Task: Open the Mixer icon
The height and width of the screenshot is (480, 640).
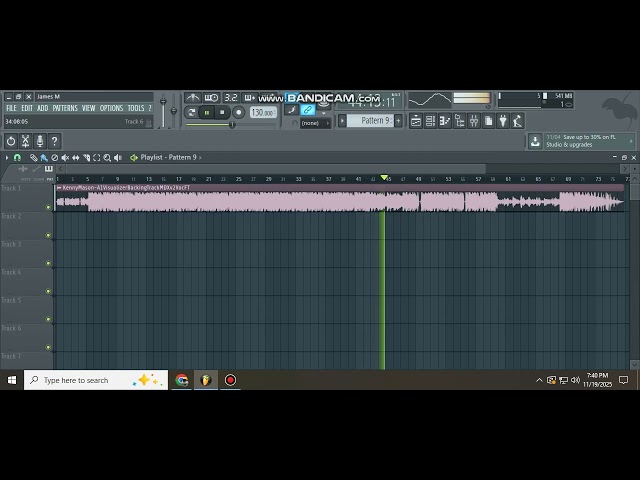Action: [x=474, y=121]
